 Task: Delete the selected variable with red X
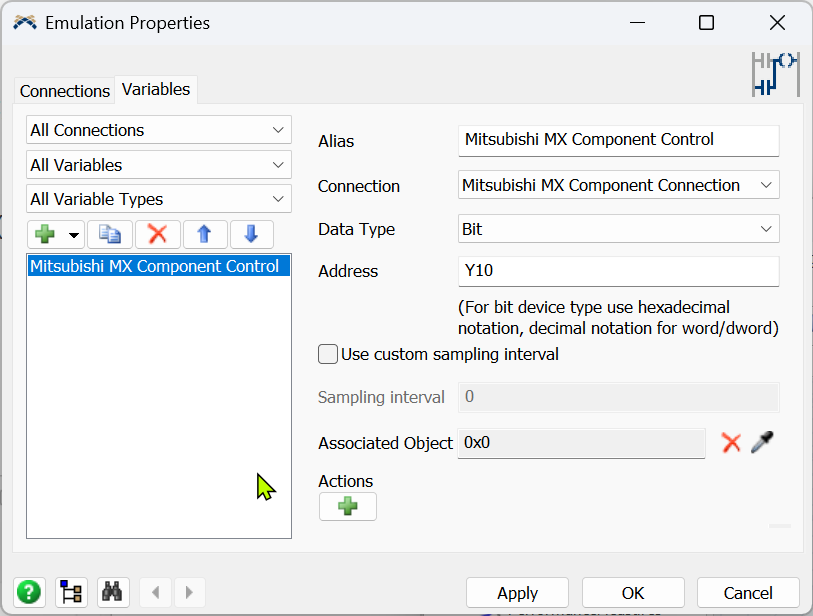pyautogui.click(x=157, y=234)
